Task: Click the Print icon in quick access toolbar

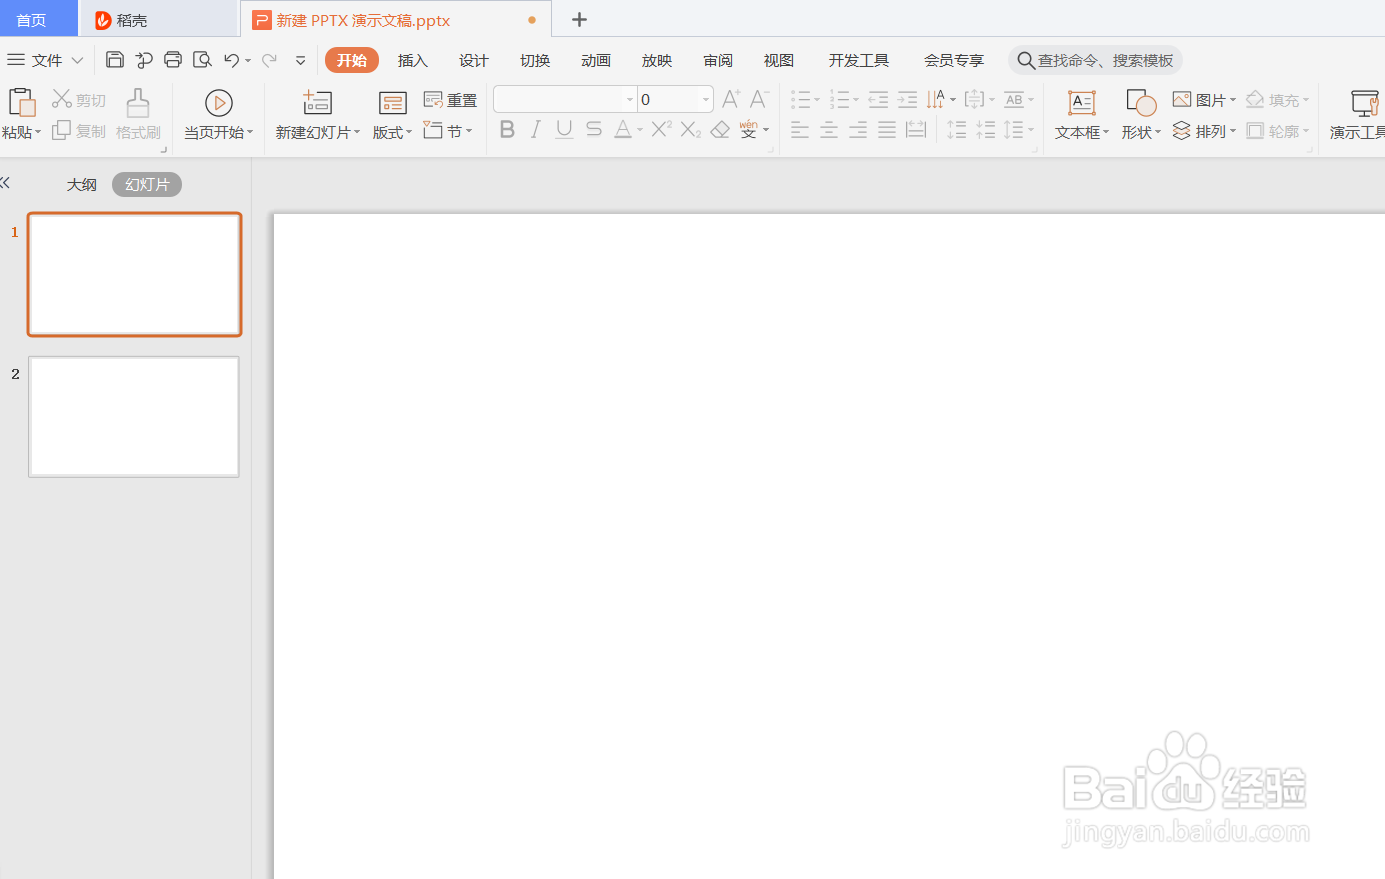Action: point(173,60)
